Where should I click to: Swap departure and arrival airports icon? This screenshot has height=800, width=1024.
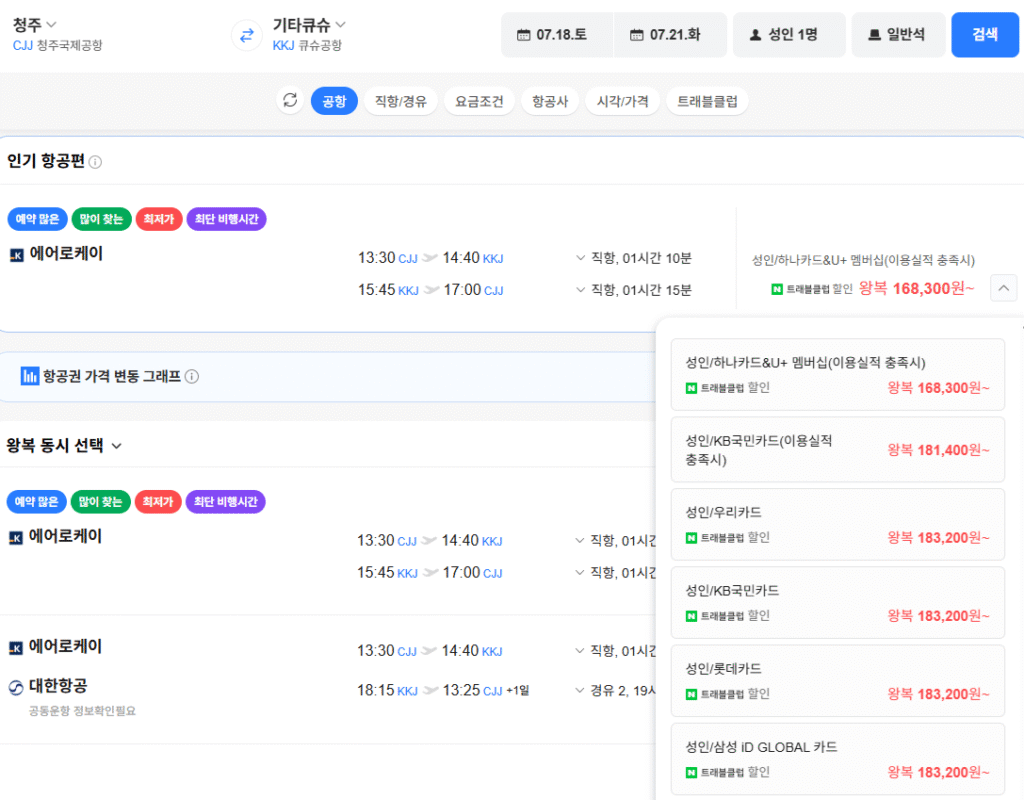tap(247, 35)
